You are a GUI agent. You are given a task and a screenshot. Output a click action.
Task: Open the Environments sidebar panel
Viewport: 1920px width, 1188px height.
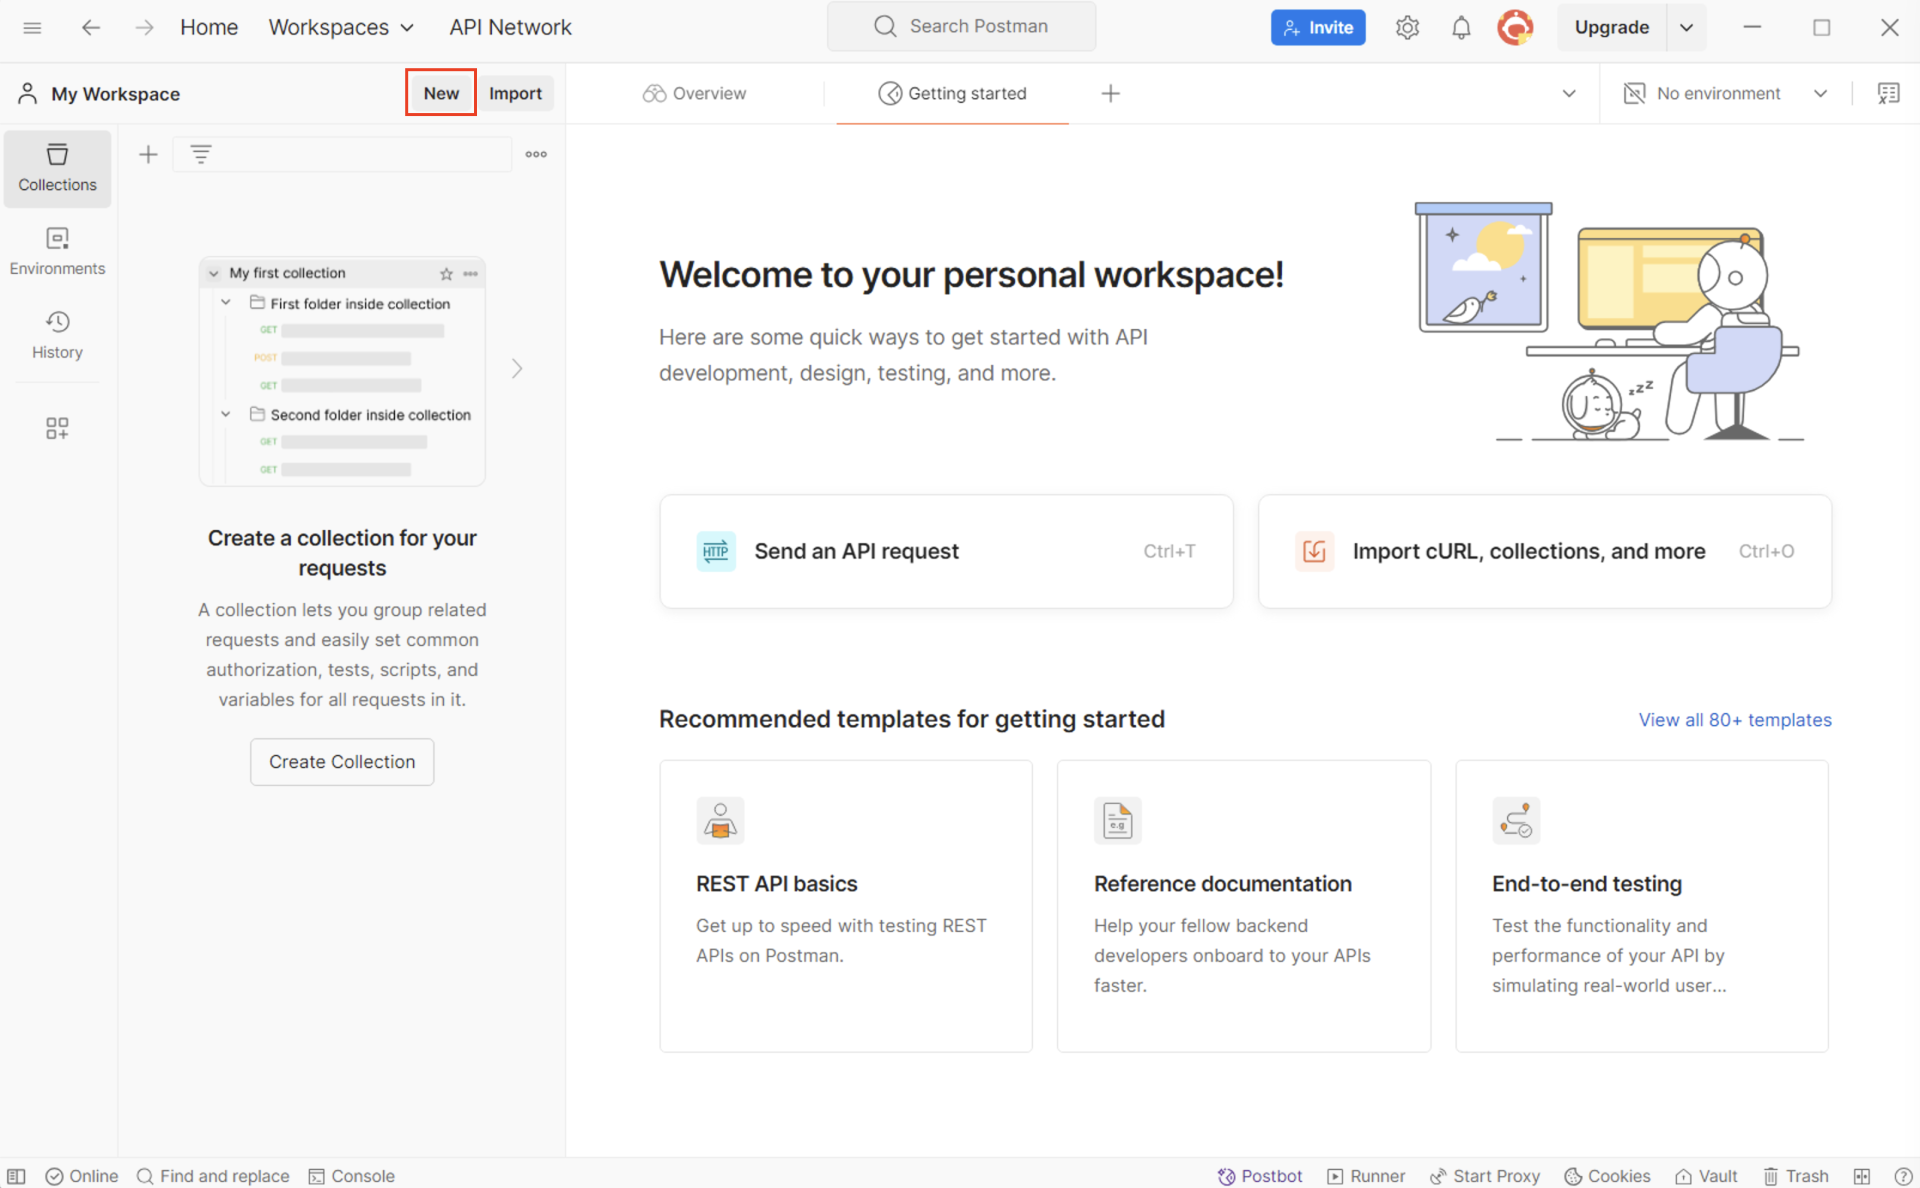pos(57,250)
